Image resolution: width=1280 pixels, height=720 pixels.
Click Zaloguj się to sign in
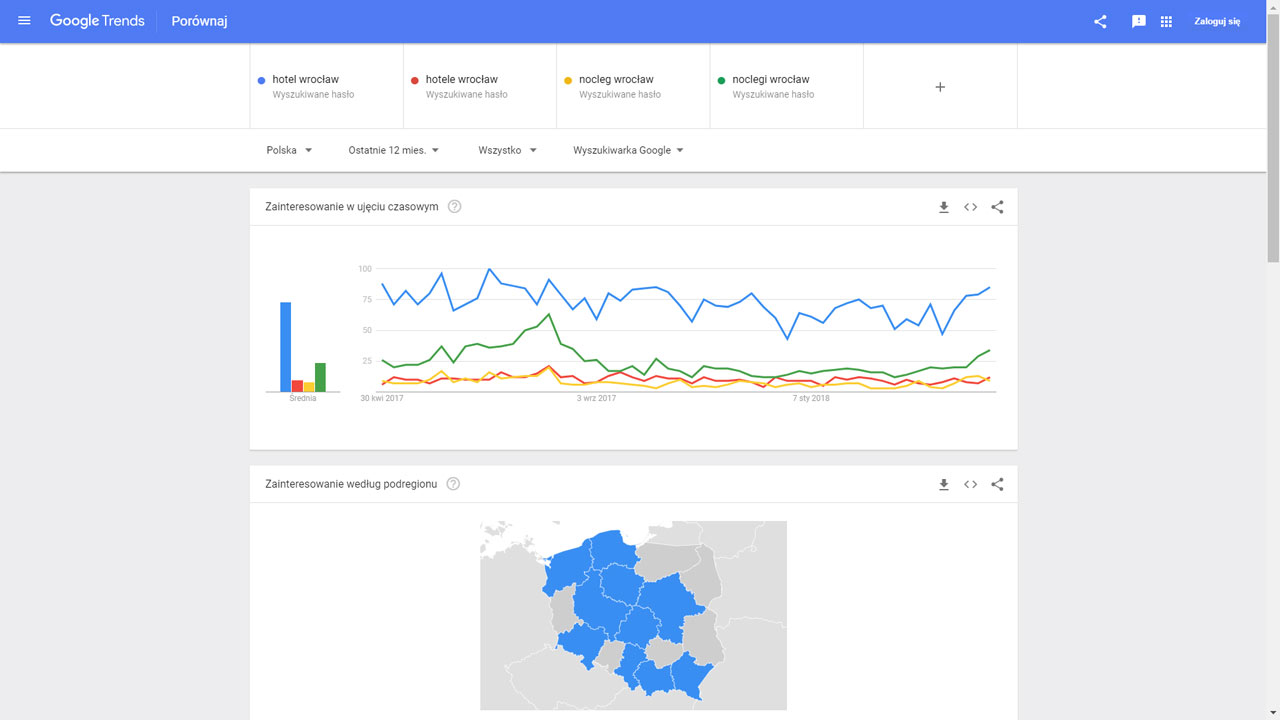1217,21
